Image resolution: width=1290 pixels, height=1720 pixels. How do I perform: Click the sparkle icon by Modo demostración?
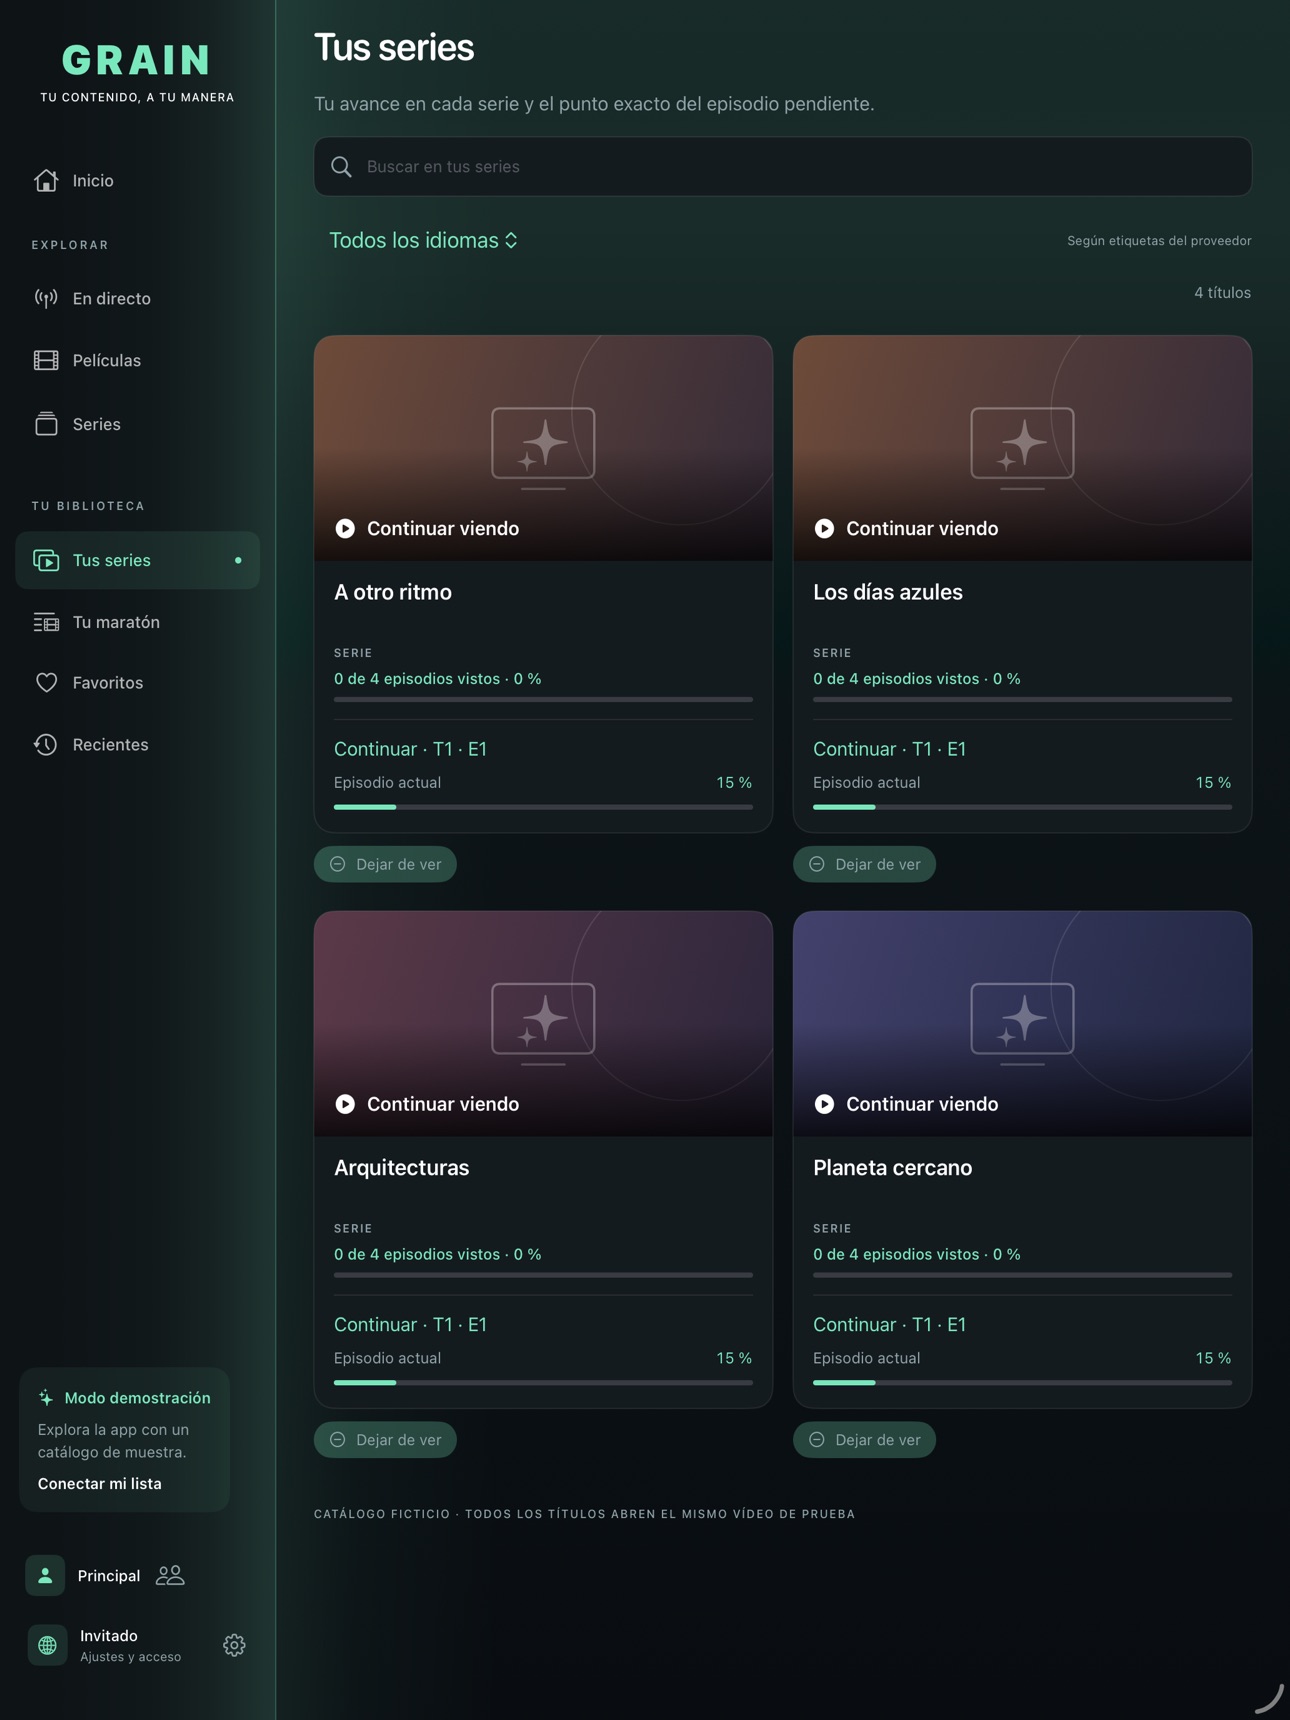[x=46, y=1398]
